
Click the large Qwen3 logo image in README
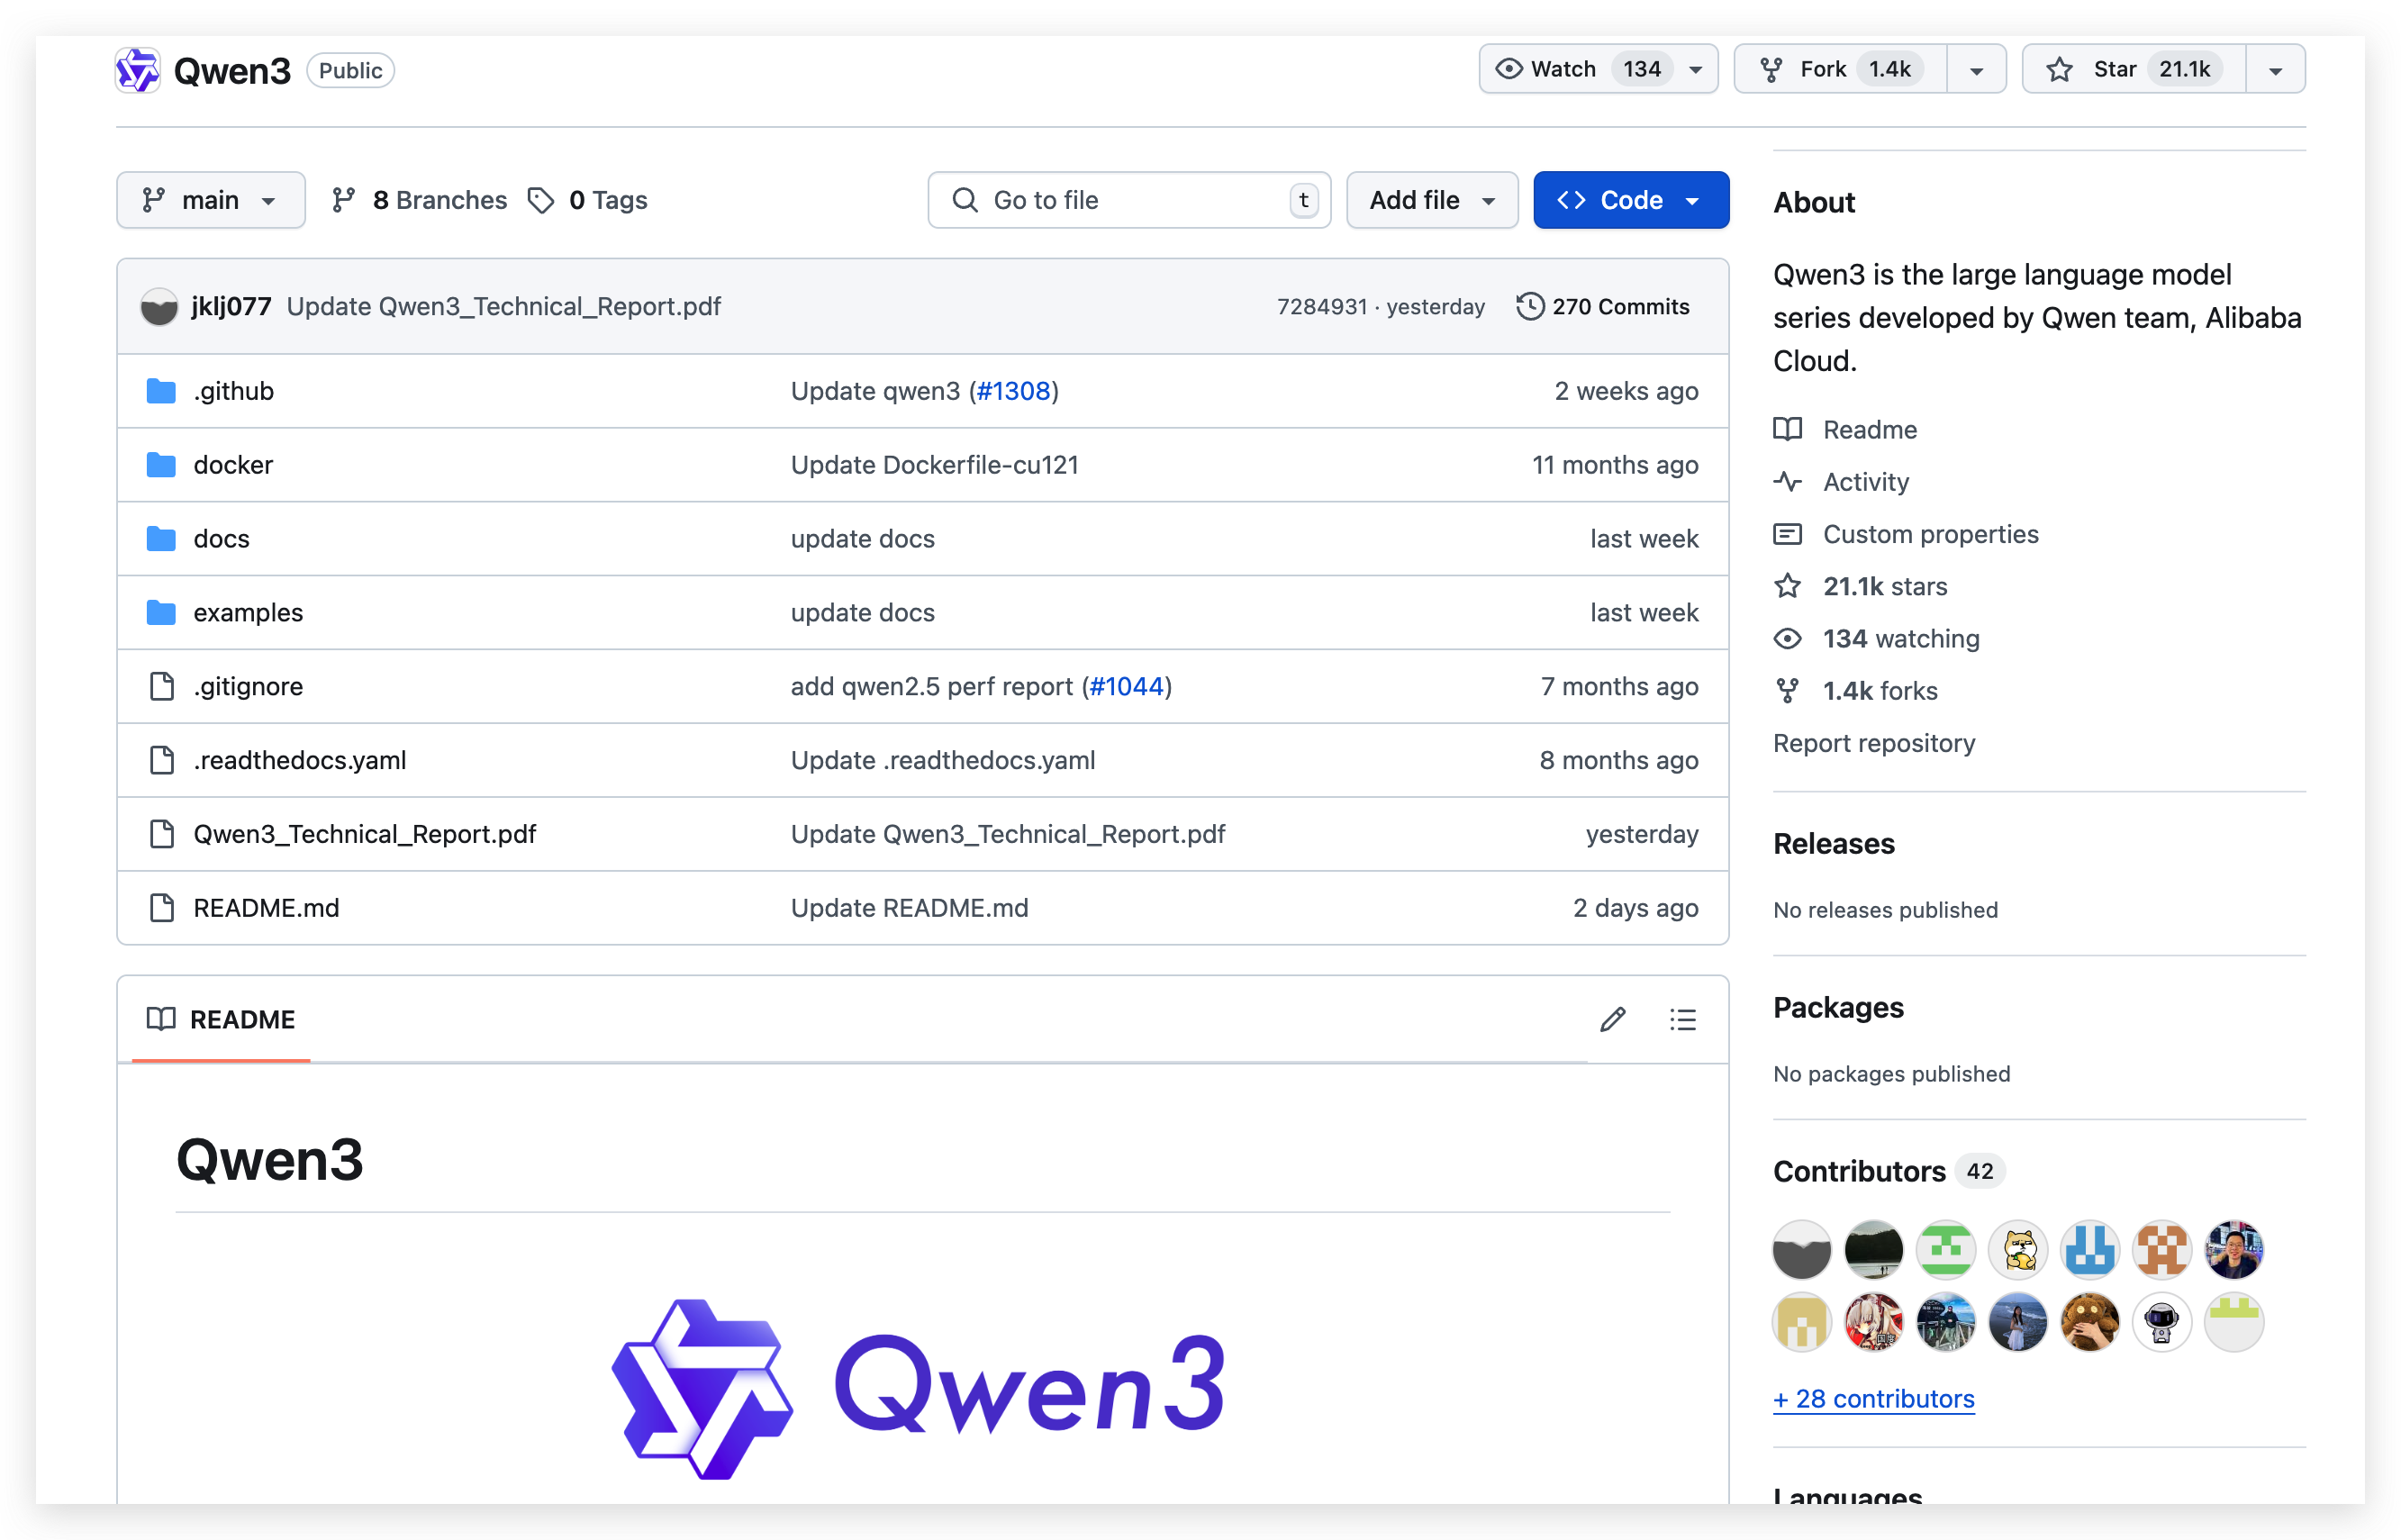tap(919, 1388)
